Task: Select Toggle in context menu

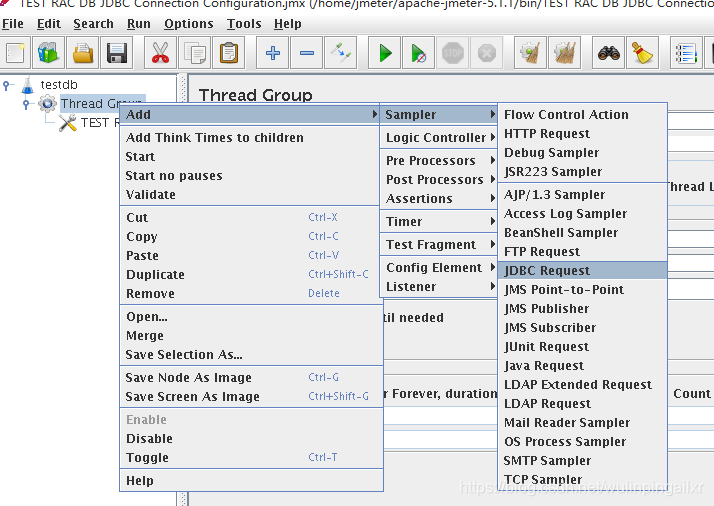Action: (251, 458)
